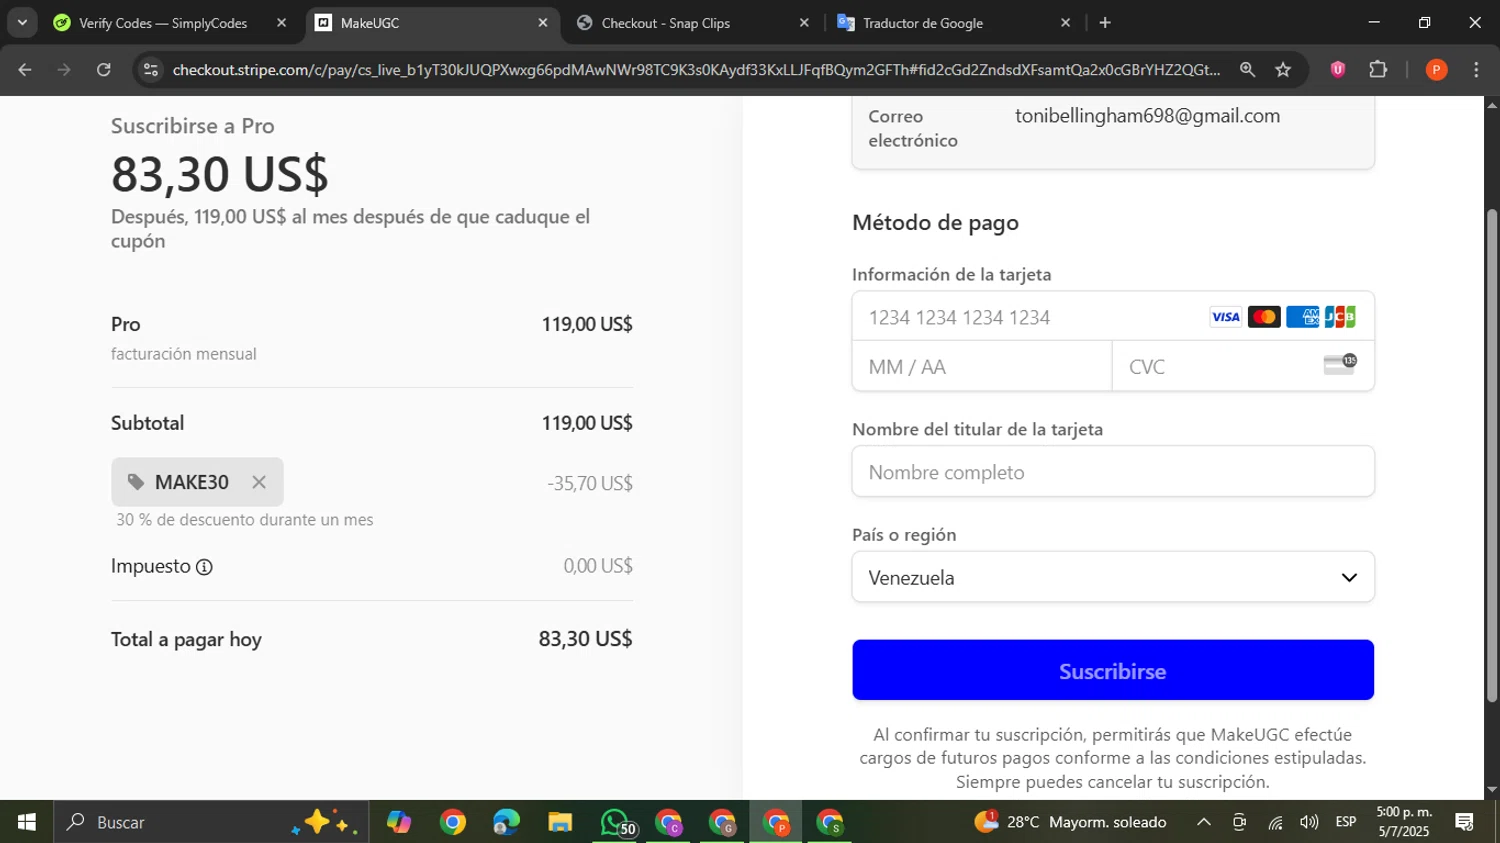
Task: Close the Checkout - Snap Clips tab
Action: point(804,23)
